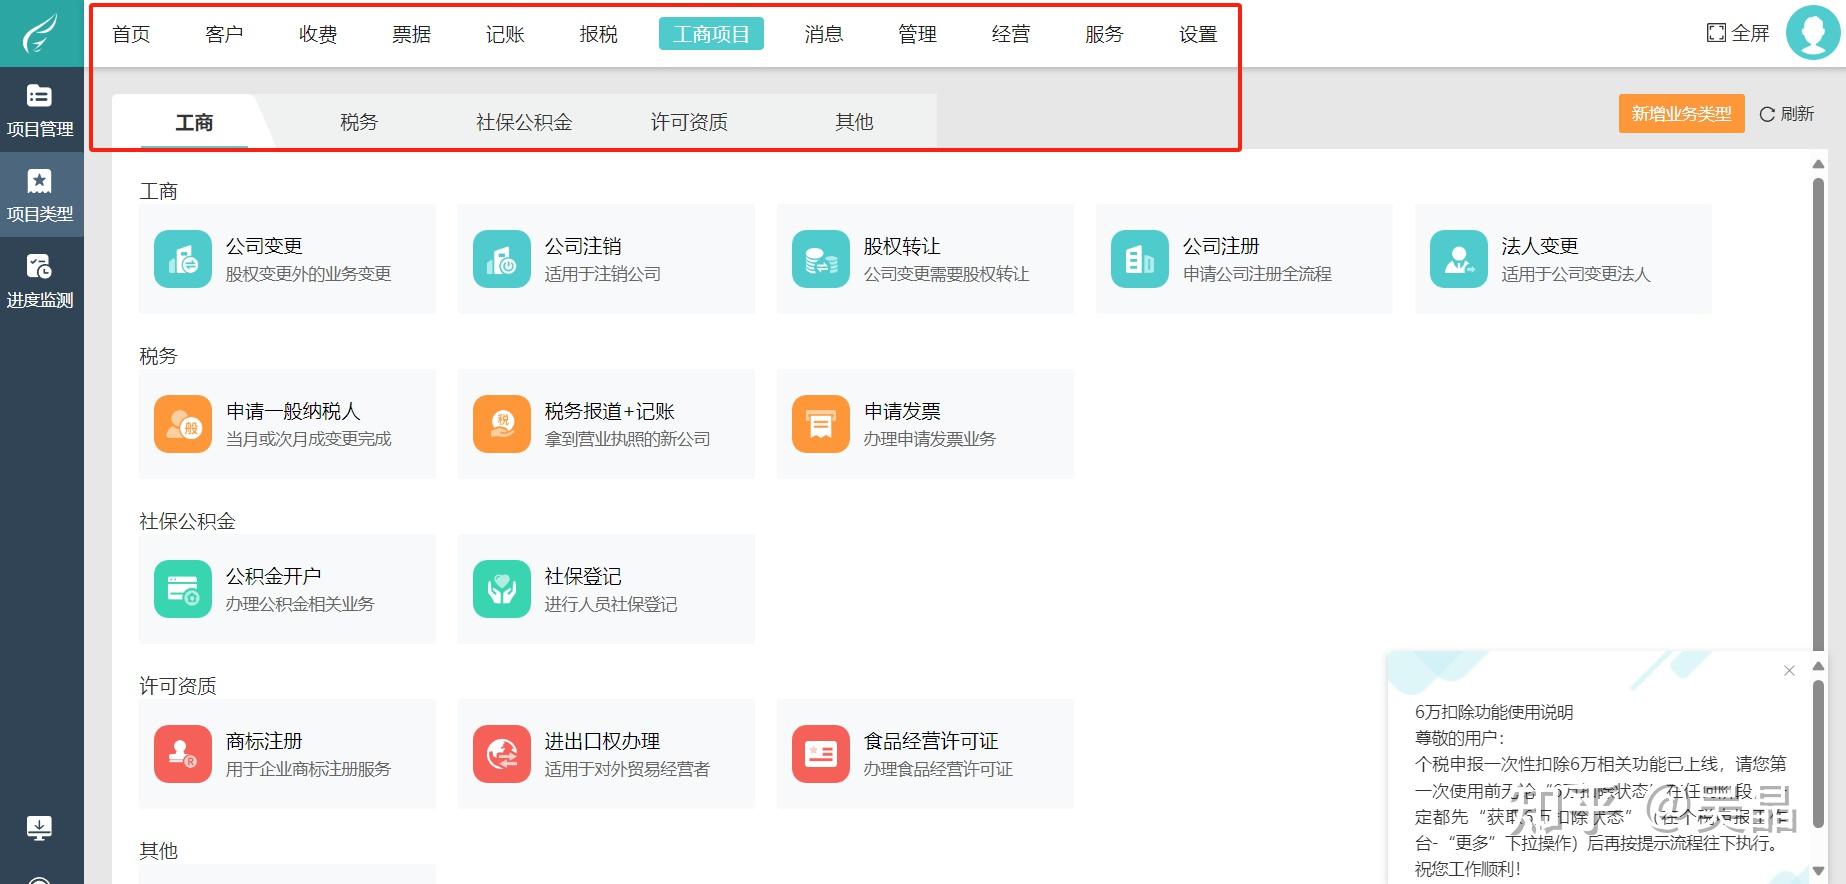Image resolution: width=1846 pixels, height=884 pixels.
Task: Open the 公司注销 card icon
Action: tap(502, 259)
